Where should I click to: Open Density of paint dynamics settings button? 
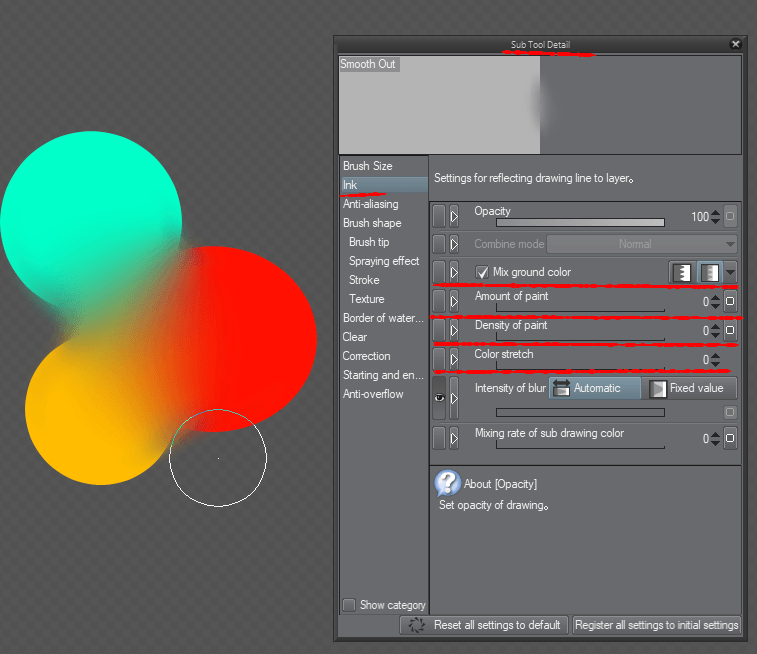(x=730, y=330)
